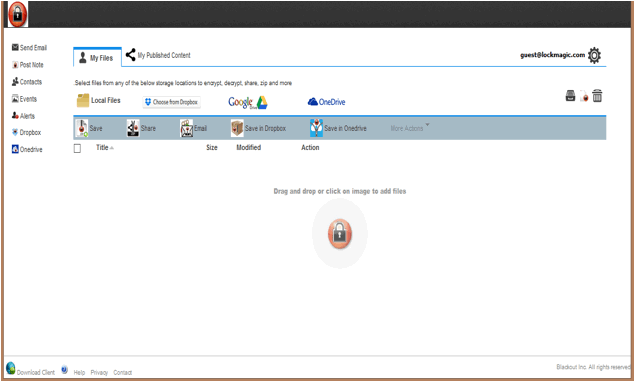Image resolution: width=635 pixels, height=382 pixels.
Task: Click the printer icon near trash can
Action: coord(570,96)
